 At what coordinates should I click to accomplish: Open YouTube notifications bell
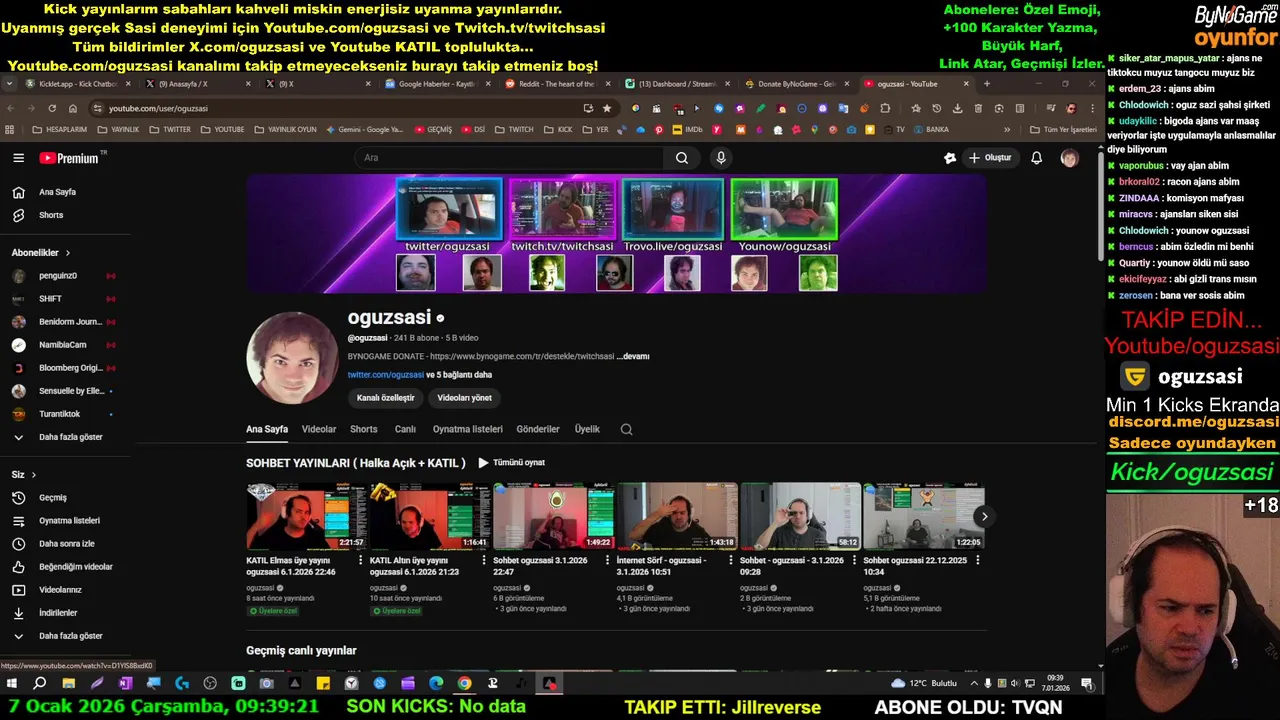(x=1036, y=158)
